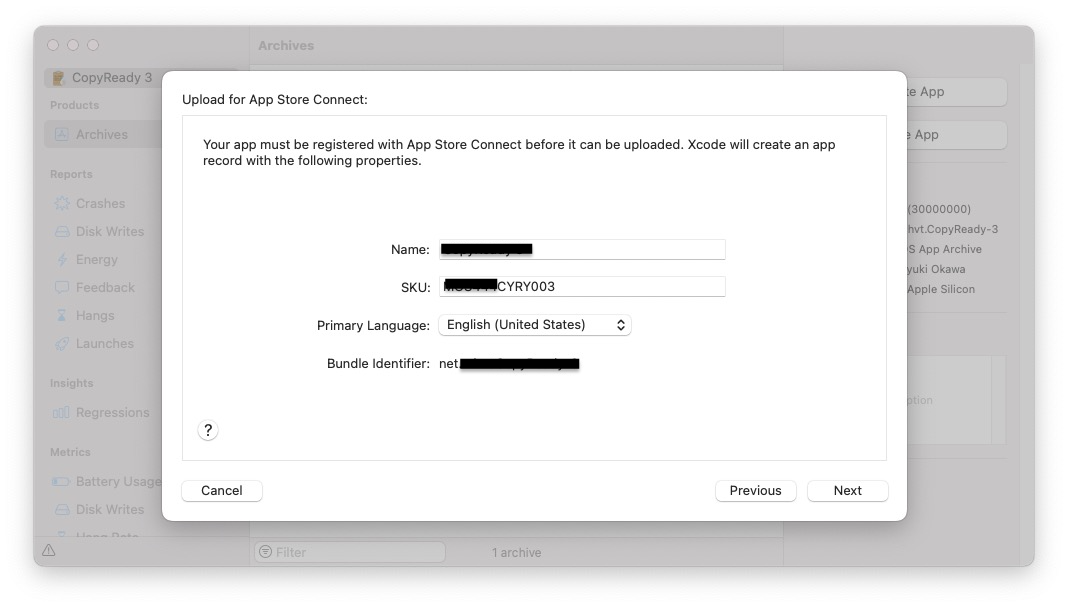The width and height of the screenshot is (1068, 608).
Task: Open Crashes report in sidebar
Action: pyautogui.click(x=100, y=203)
